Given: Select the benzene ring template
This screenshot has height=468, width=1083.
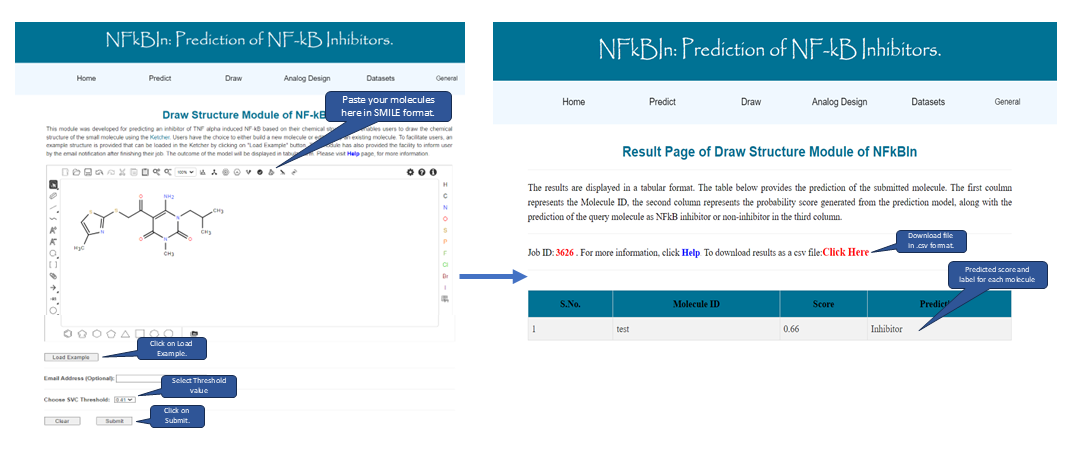Looking at the screenshot, I should 68,333.
